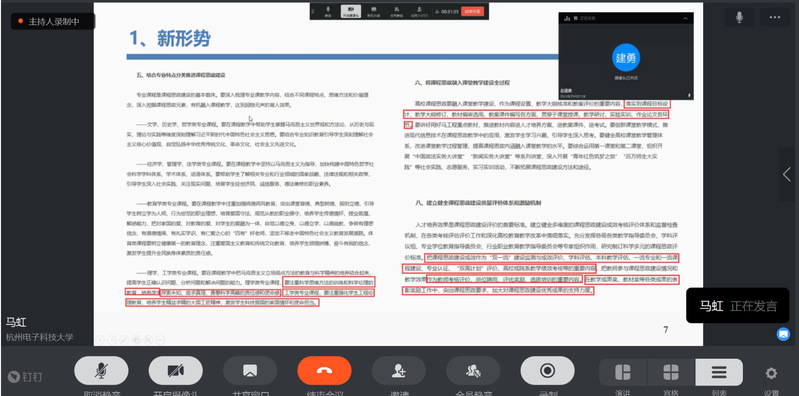The width and height of the screenshot is (799, 396).
Task: Toggle camera in floating sharing toolbar
Action: [x=351, y=11]
